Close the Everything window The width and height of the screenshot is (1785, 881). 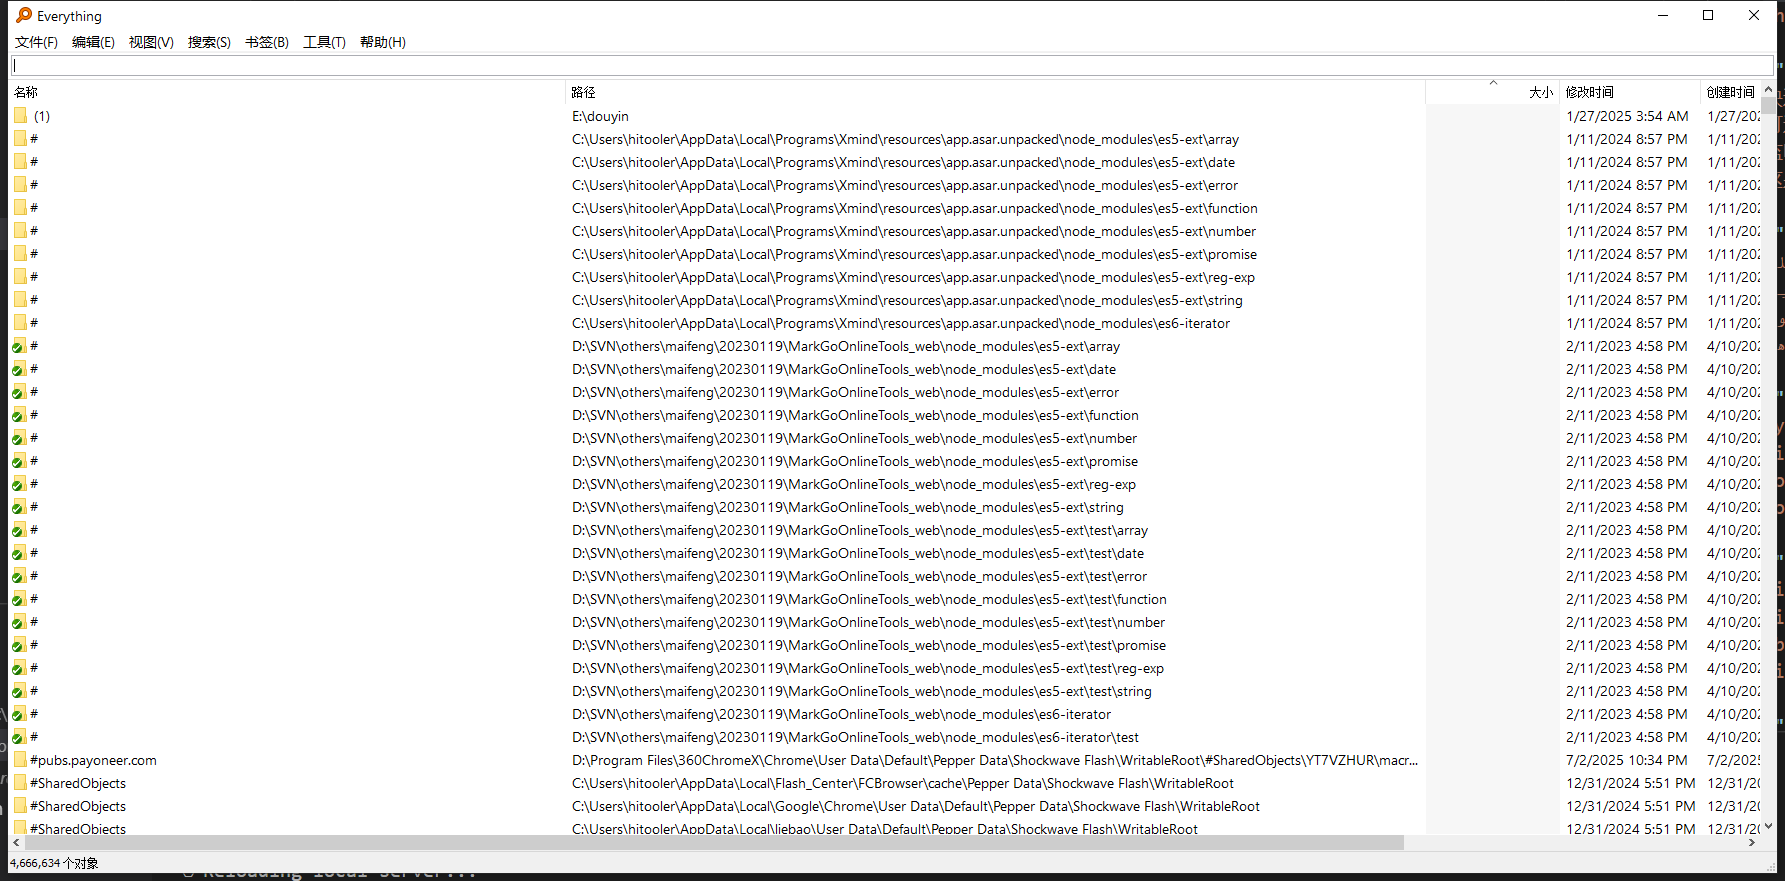1754,15
